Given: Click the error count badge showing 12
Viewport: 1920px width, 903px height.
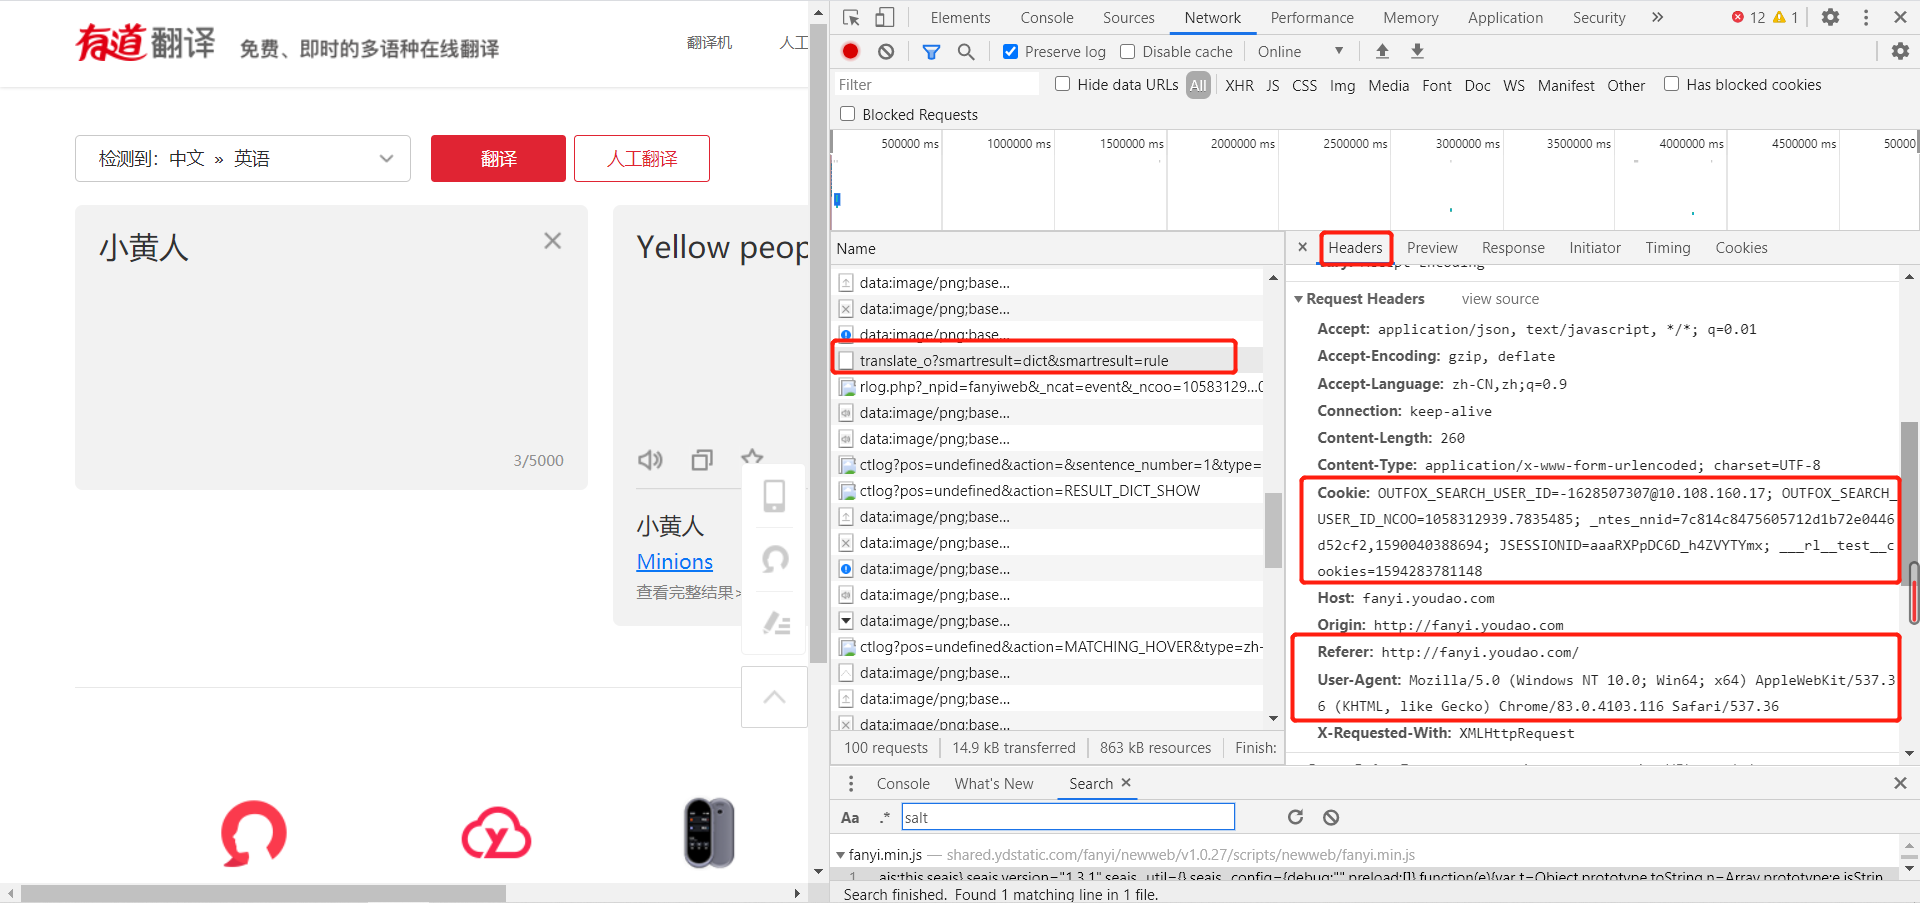Looking at the screenshot, I should 1748,17.
